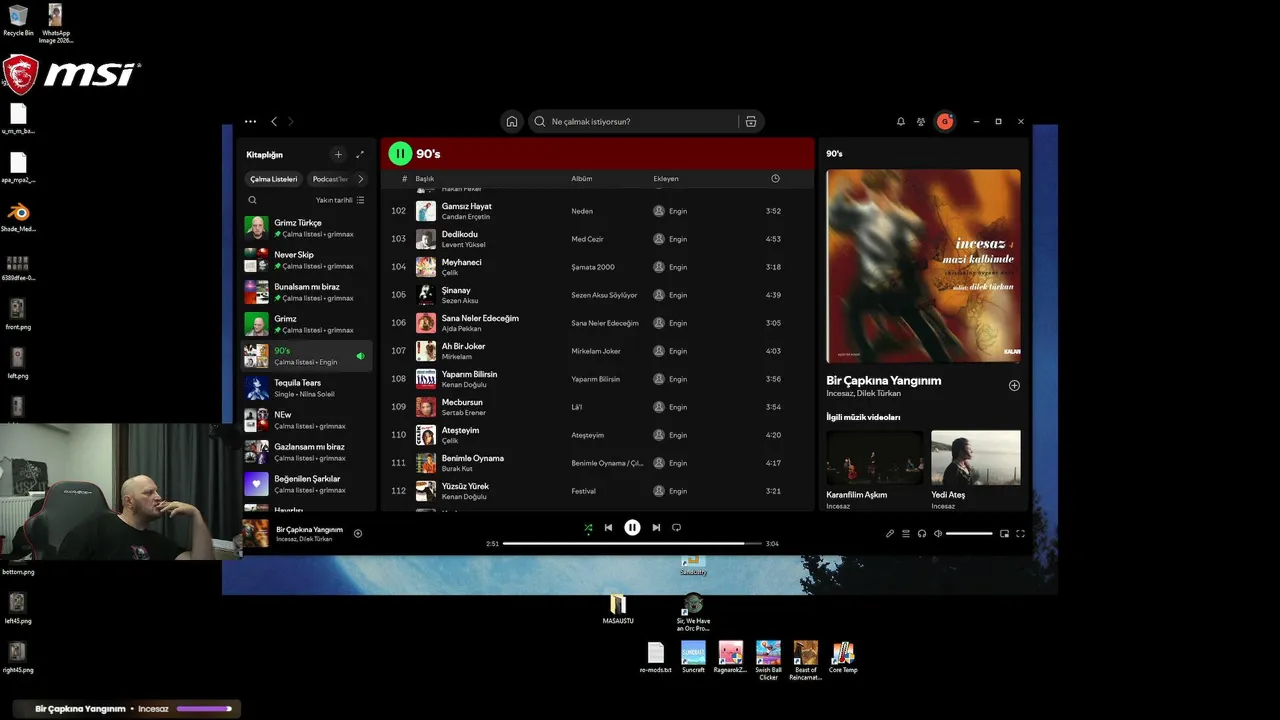The height and width of the screenshot is (720, 1280).
Task: Open the play queue
Action: tap(906, 533)
